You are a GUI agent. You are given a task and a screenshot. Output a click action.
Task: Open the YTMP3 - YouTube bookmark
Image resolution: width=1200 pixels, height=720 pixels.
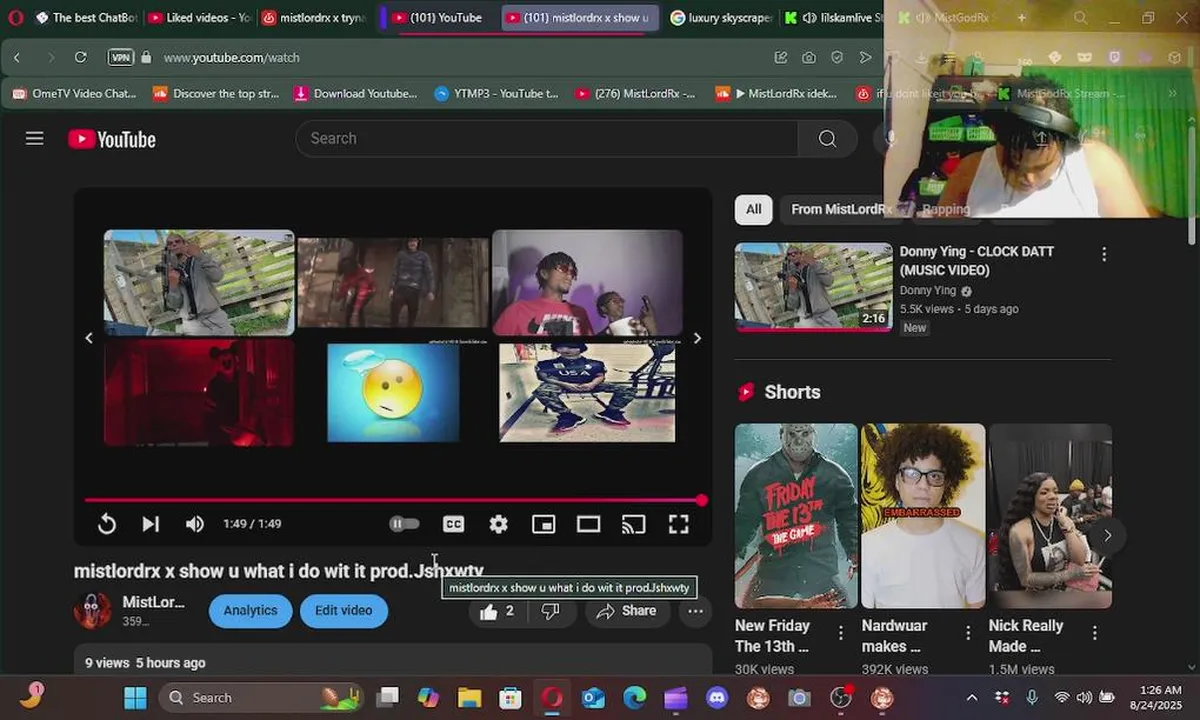[x=496, y=94]
